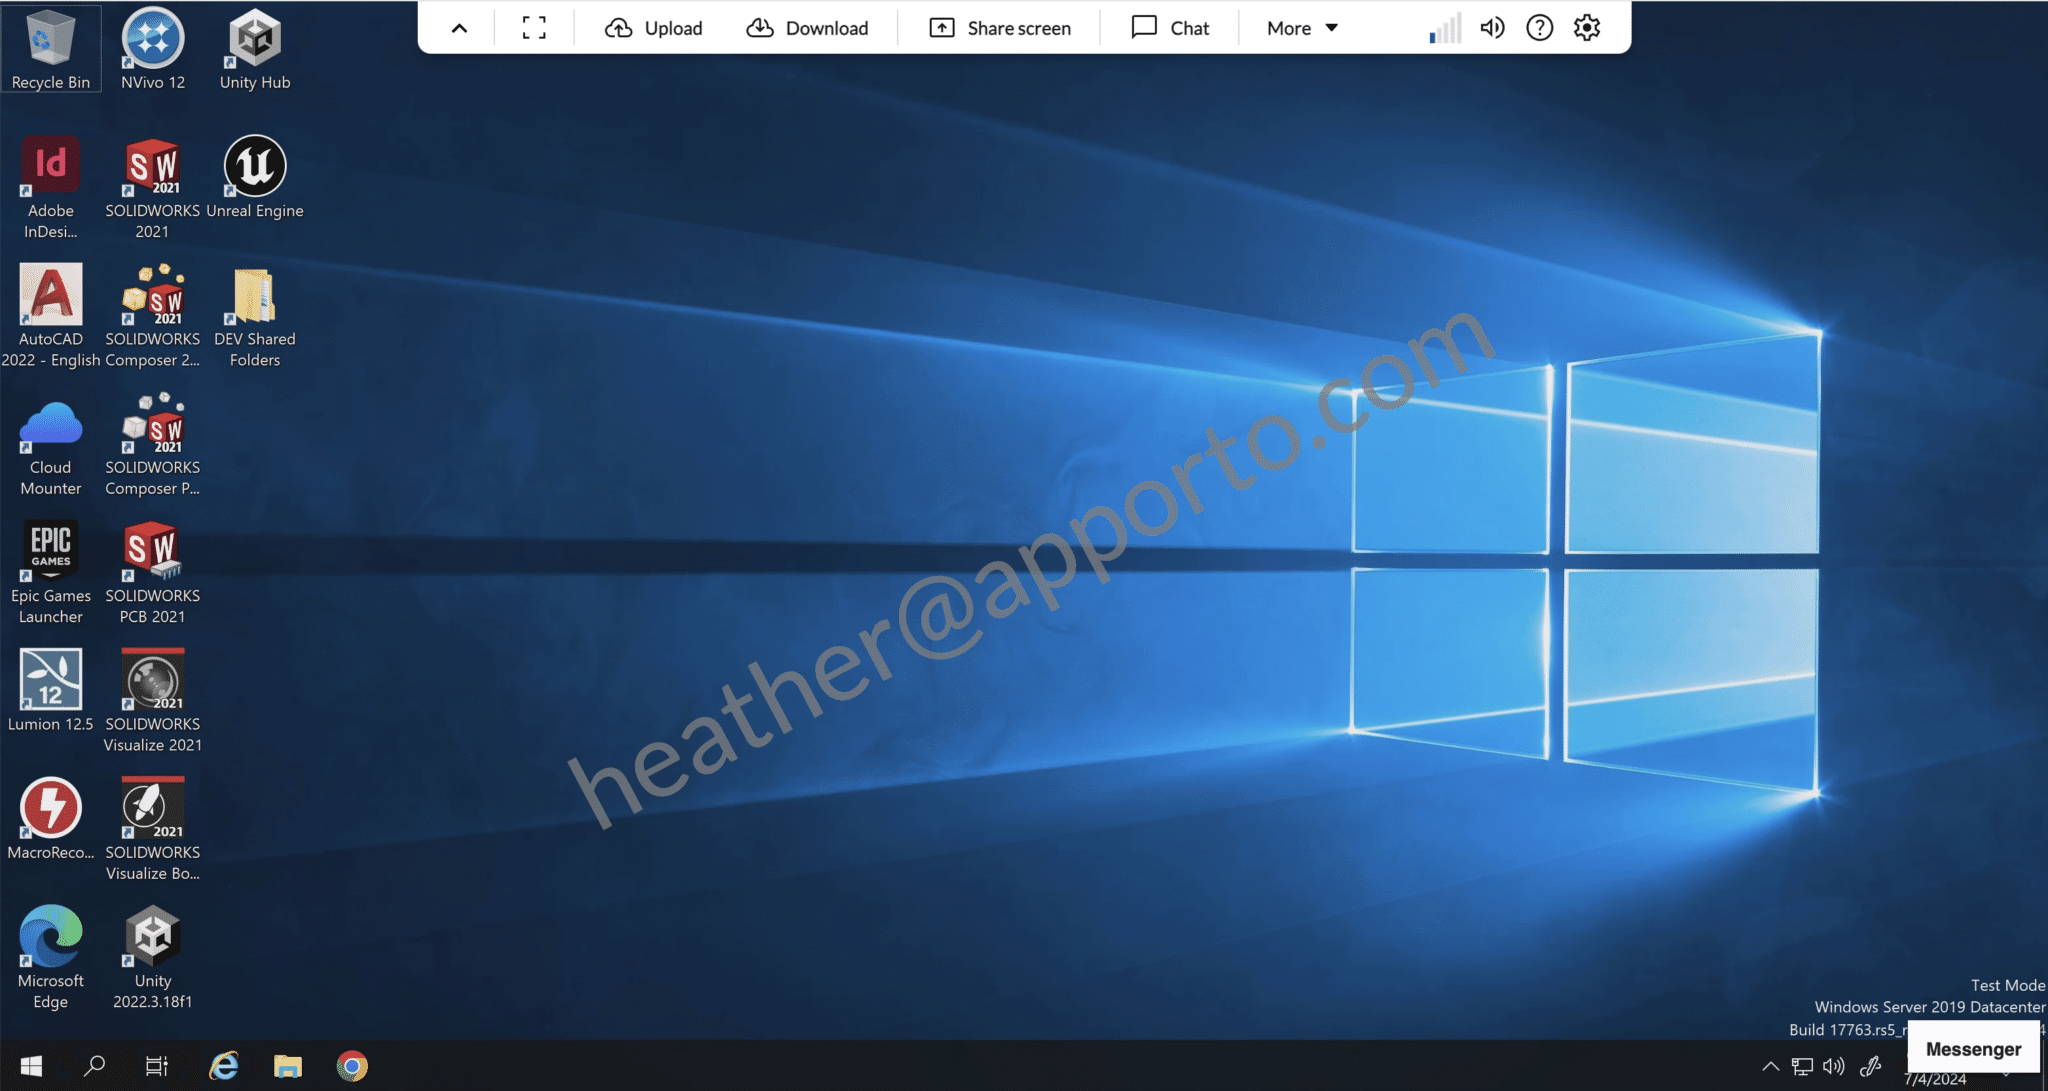Launch Lumion 12.5 from the desktop

(x=50, y=681)
